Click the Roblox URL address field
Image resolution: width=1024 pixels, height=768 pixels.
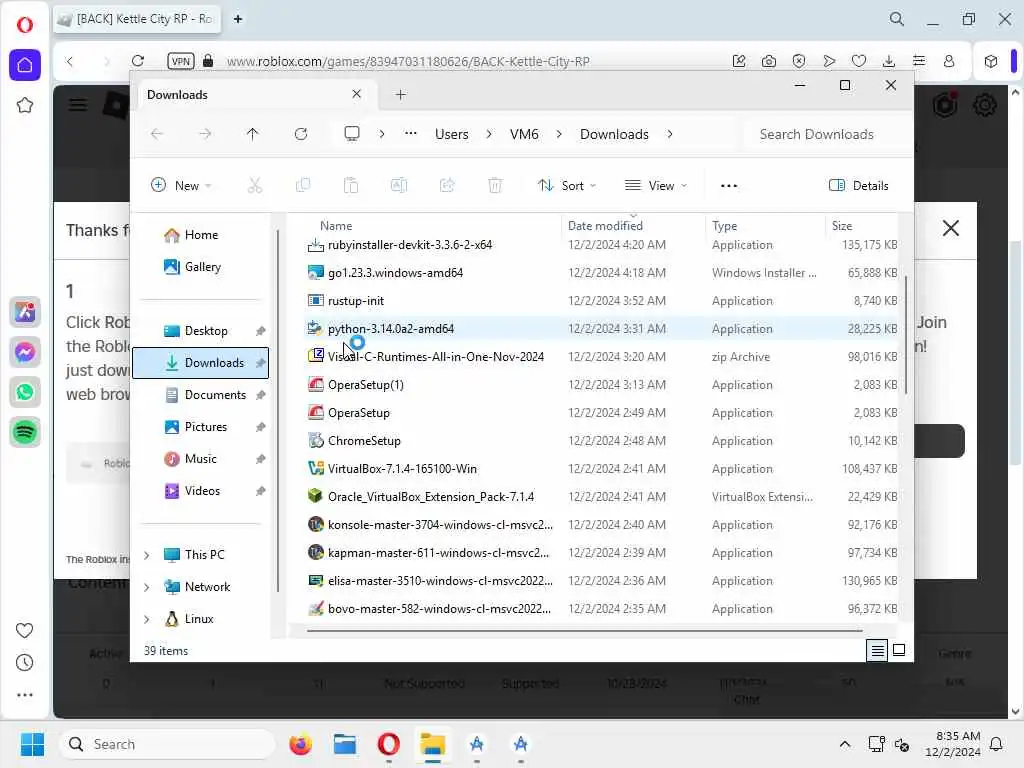click(x=408, y=61)
